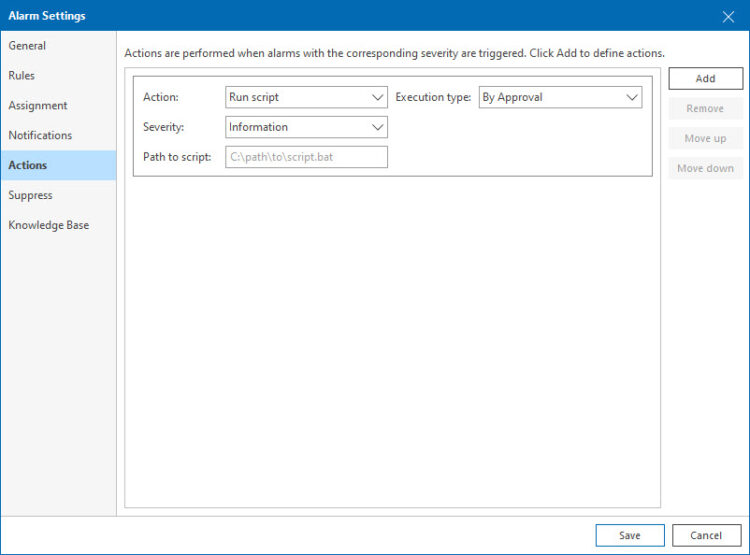The height and width of the screenshot is (555, 750).
Task: Click the empty area below the action entry
Action: pyautogui.click(x=392, y=340)
